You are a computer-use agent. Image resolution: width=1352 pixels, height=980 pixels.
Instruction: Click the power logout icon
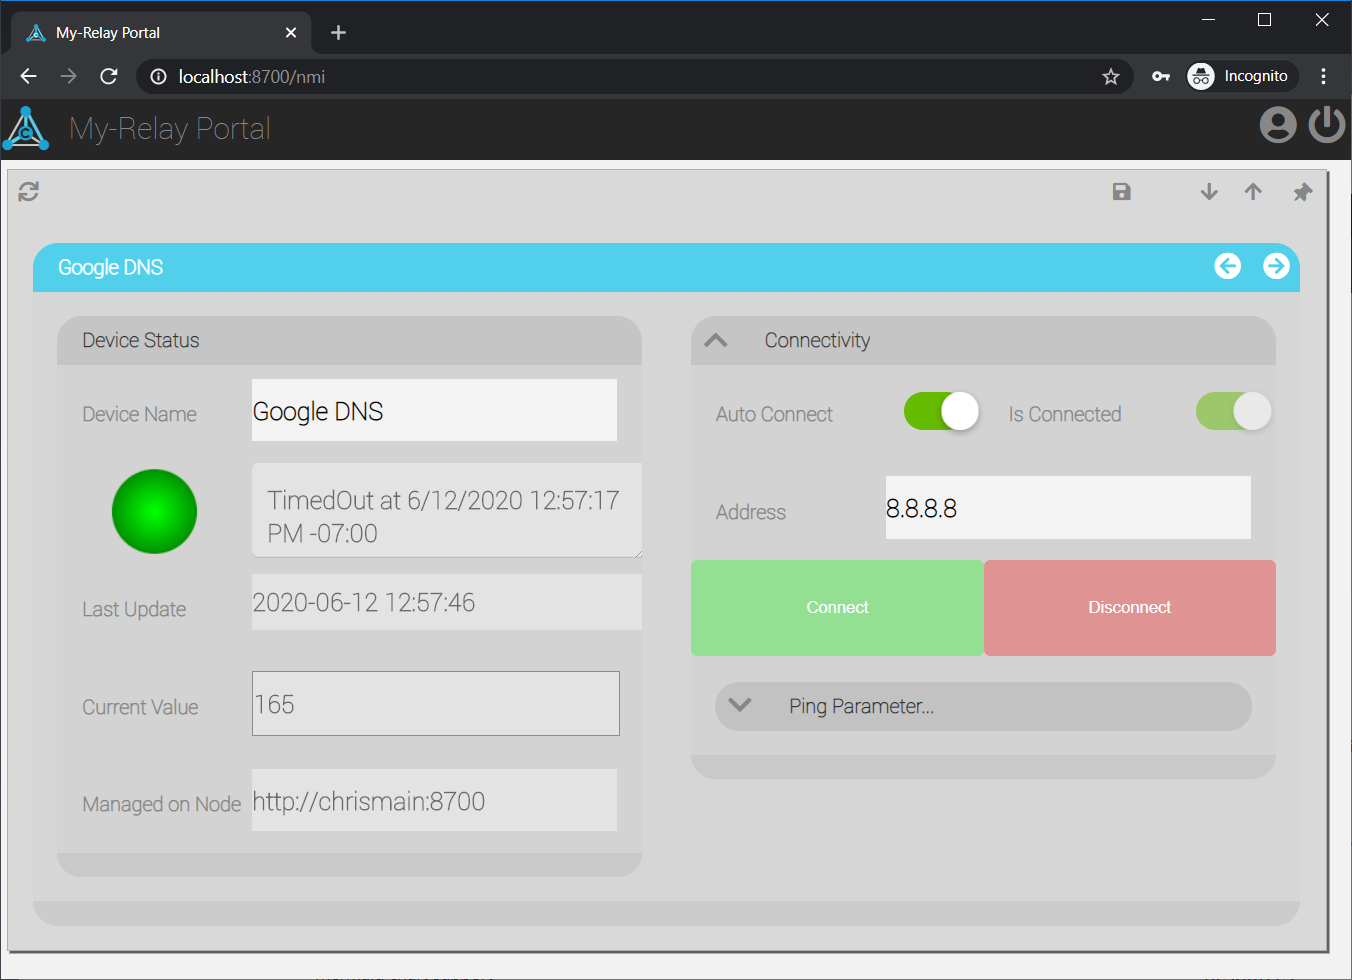(x=1327, y=125)
